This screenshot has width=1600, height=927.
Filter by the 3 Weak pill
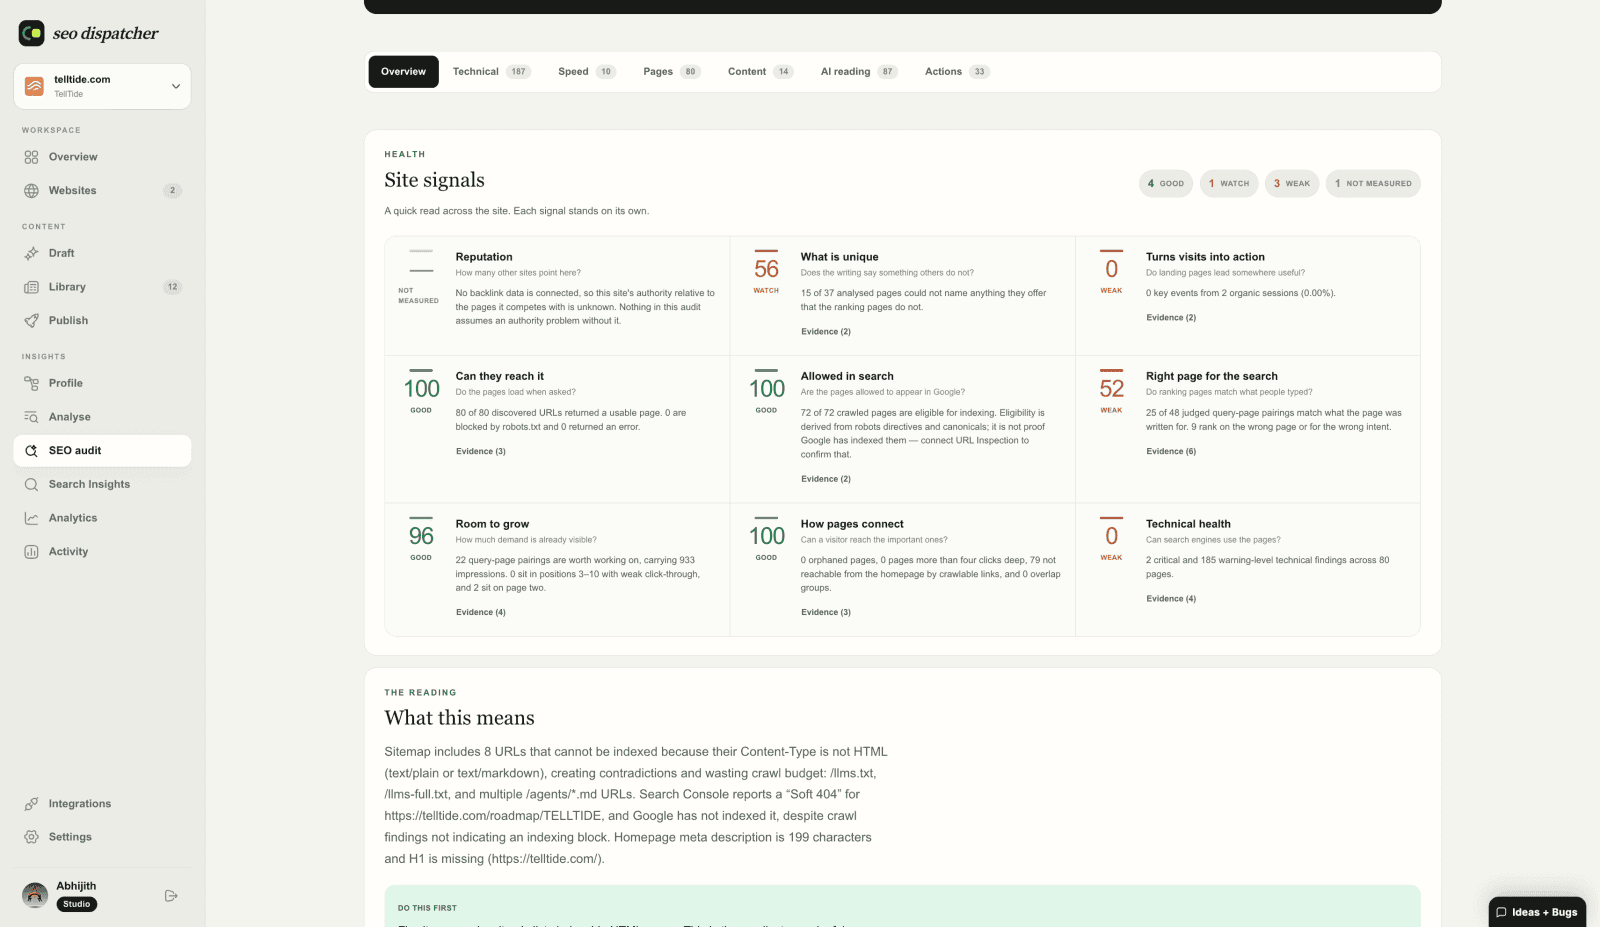1292,184
